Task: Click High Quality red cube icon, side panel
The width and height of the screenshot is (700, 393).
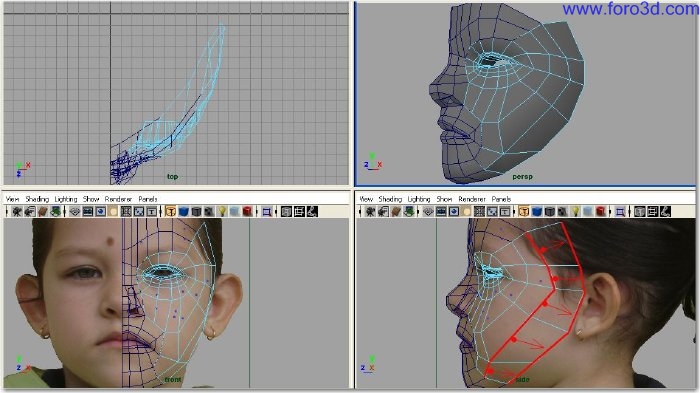Action: (601, 212)
